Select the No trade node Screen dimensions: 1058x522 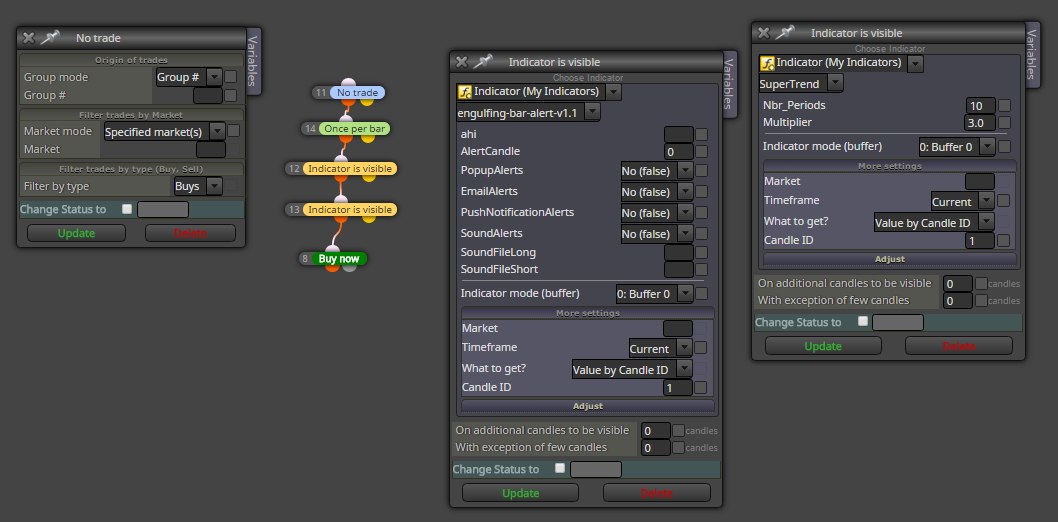[358, 92]
